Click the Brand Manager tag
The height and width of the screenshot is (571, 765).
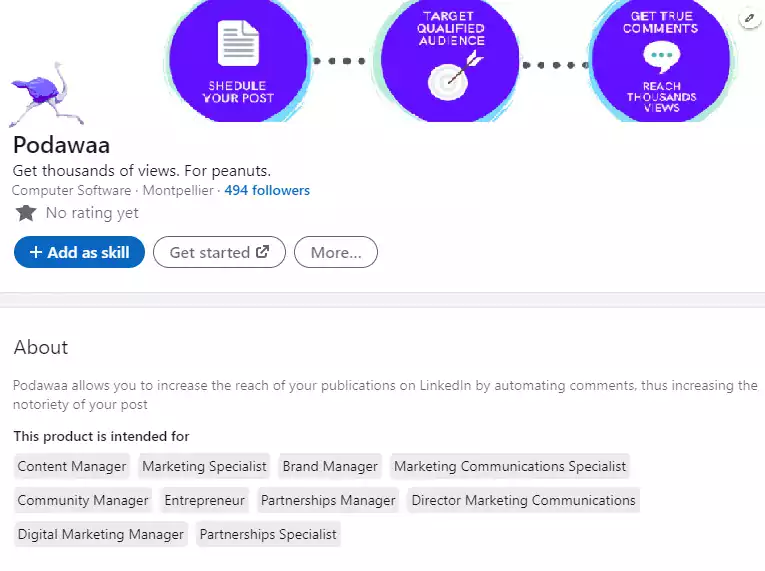[330, 466]
